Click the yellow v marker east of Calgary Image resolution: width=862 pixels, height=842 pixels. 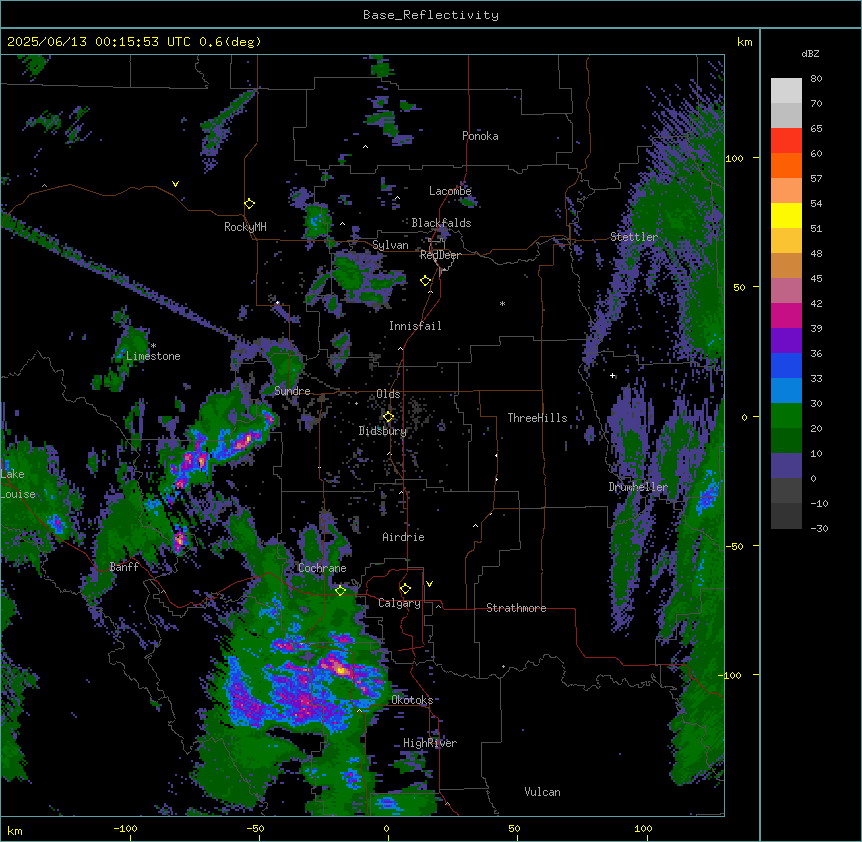click(429, 584)
